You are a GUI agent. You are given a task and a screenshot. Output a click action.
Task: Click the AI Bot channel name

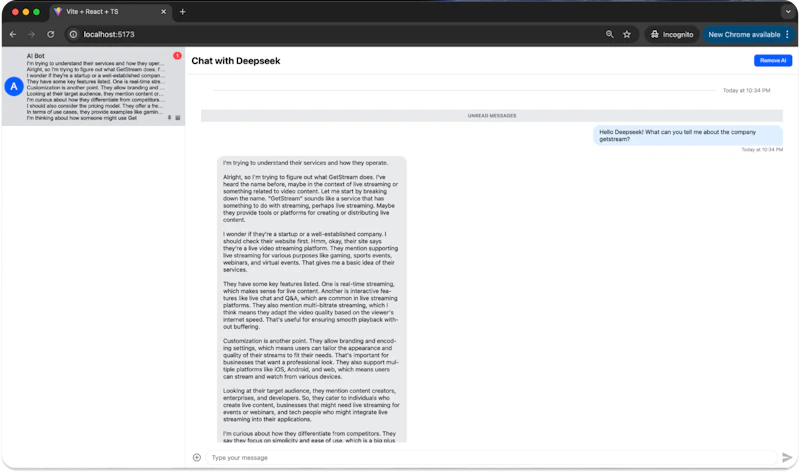(36, 56)
